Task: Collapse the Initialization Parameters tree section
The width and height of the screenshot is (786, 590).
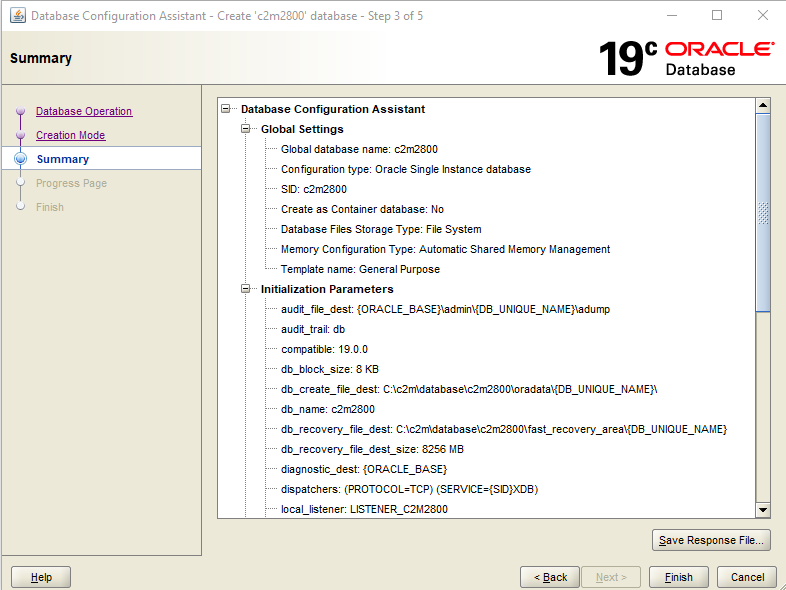Action: (246, 289)
